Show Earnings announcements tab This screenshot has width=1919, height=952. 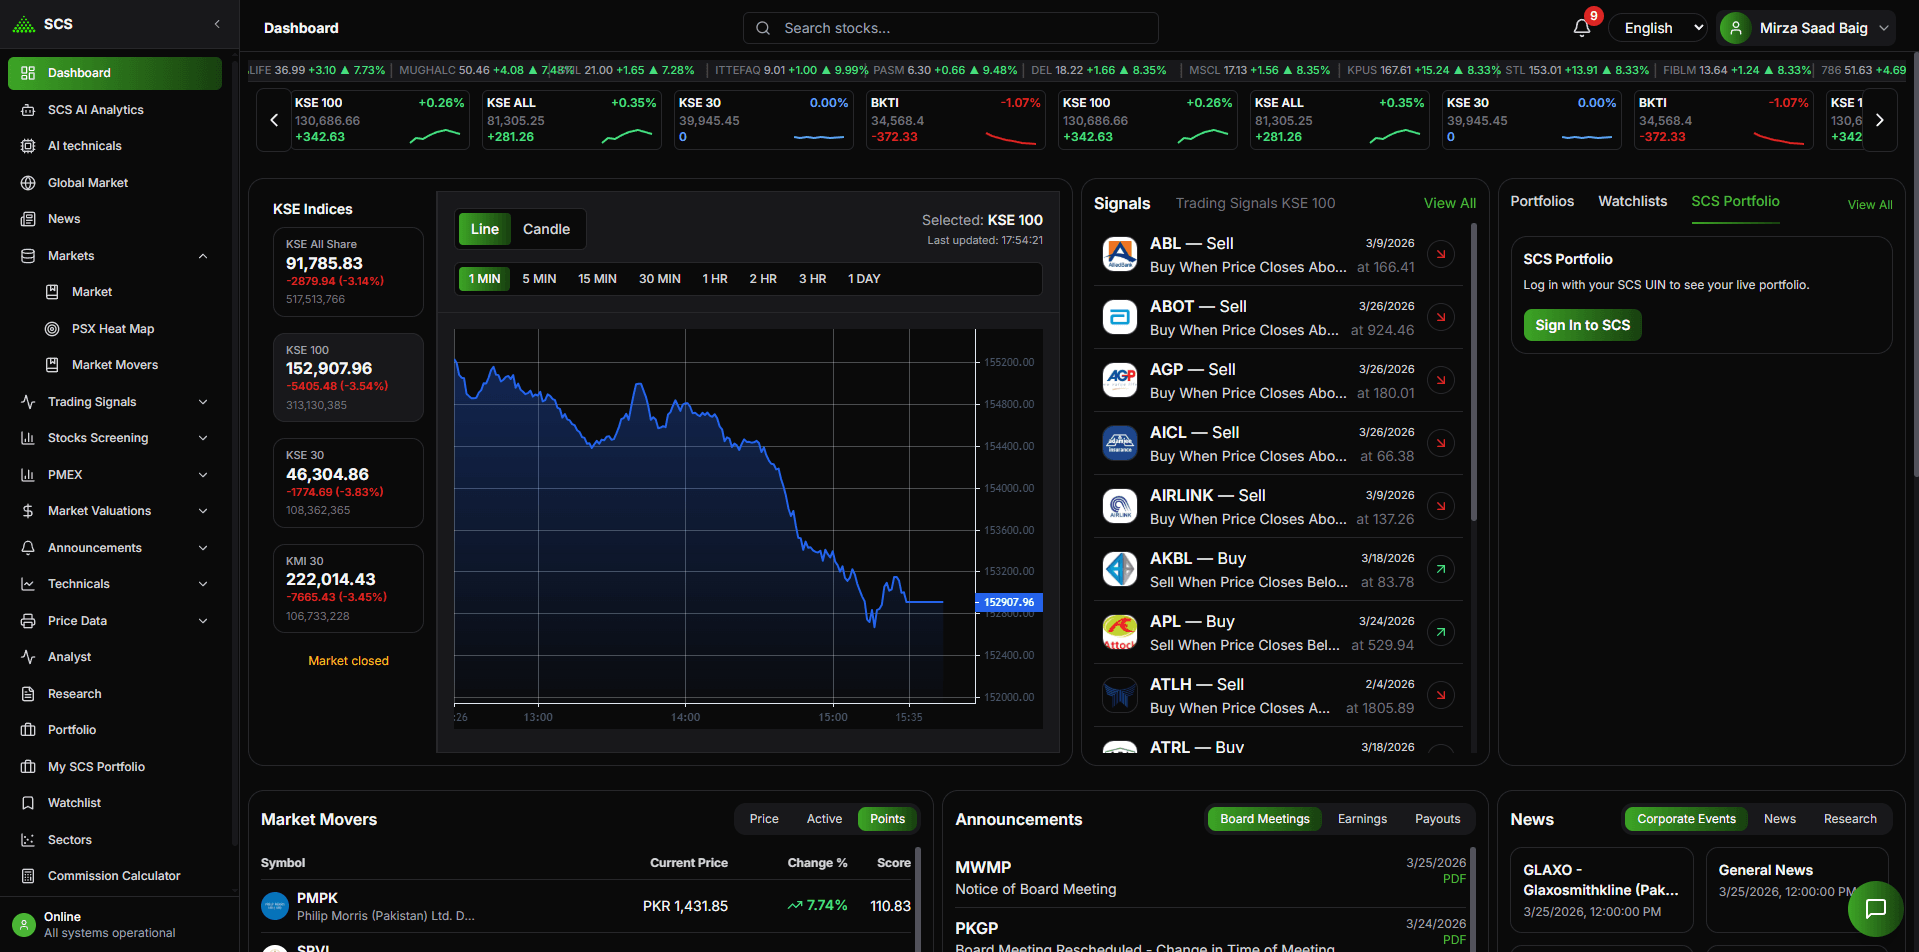1362,819
